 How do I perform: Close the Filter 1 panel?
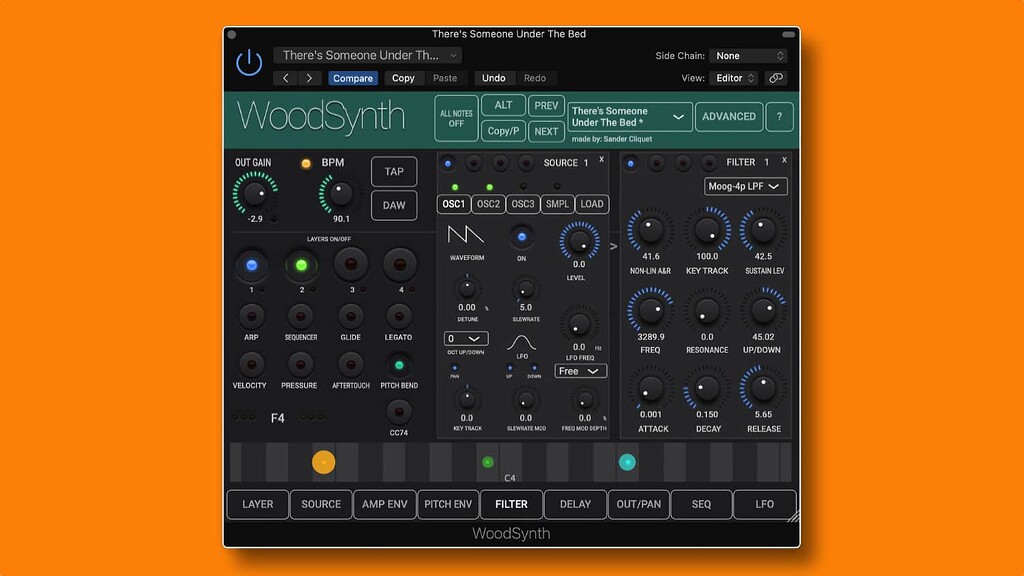coord(784,160)
